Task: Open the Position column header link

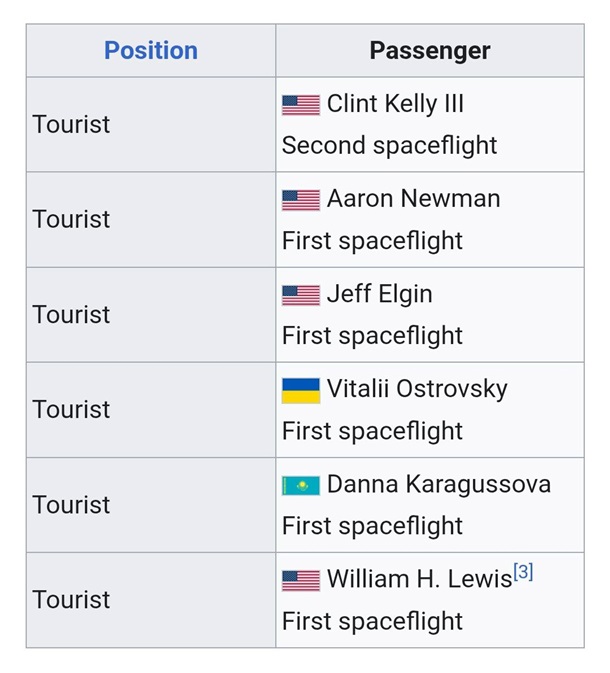Action: click(x=151, y=50)
